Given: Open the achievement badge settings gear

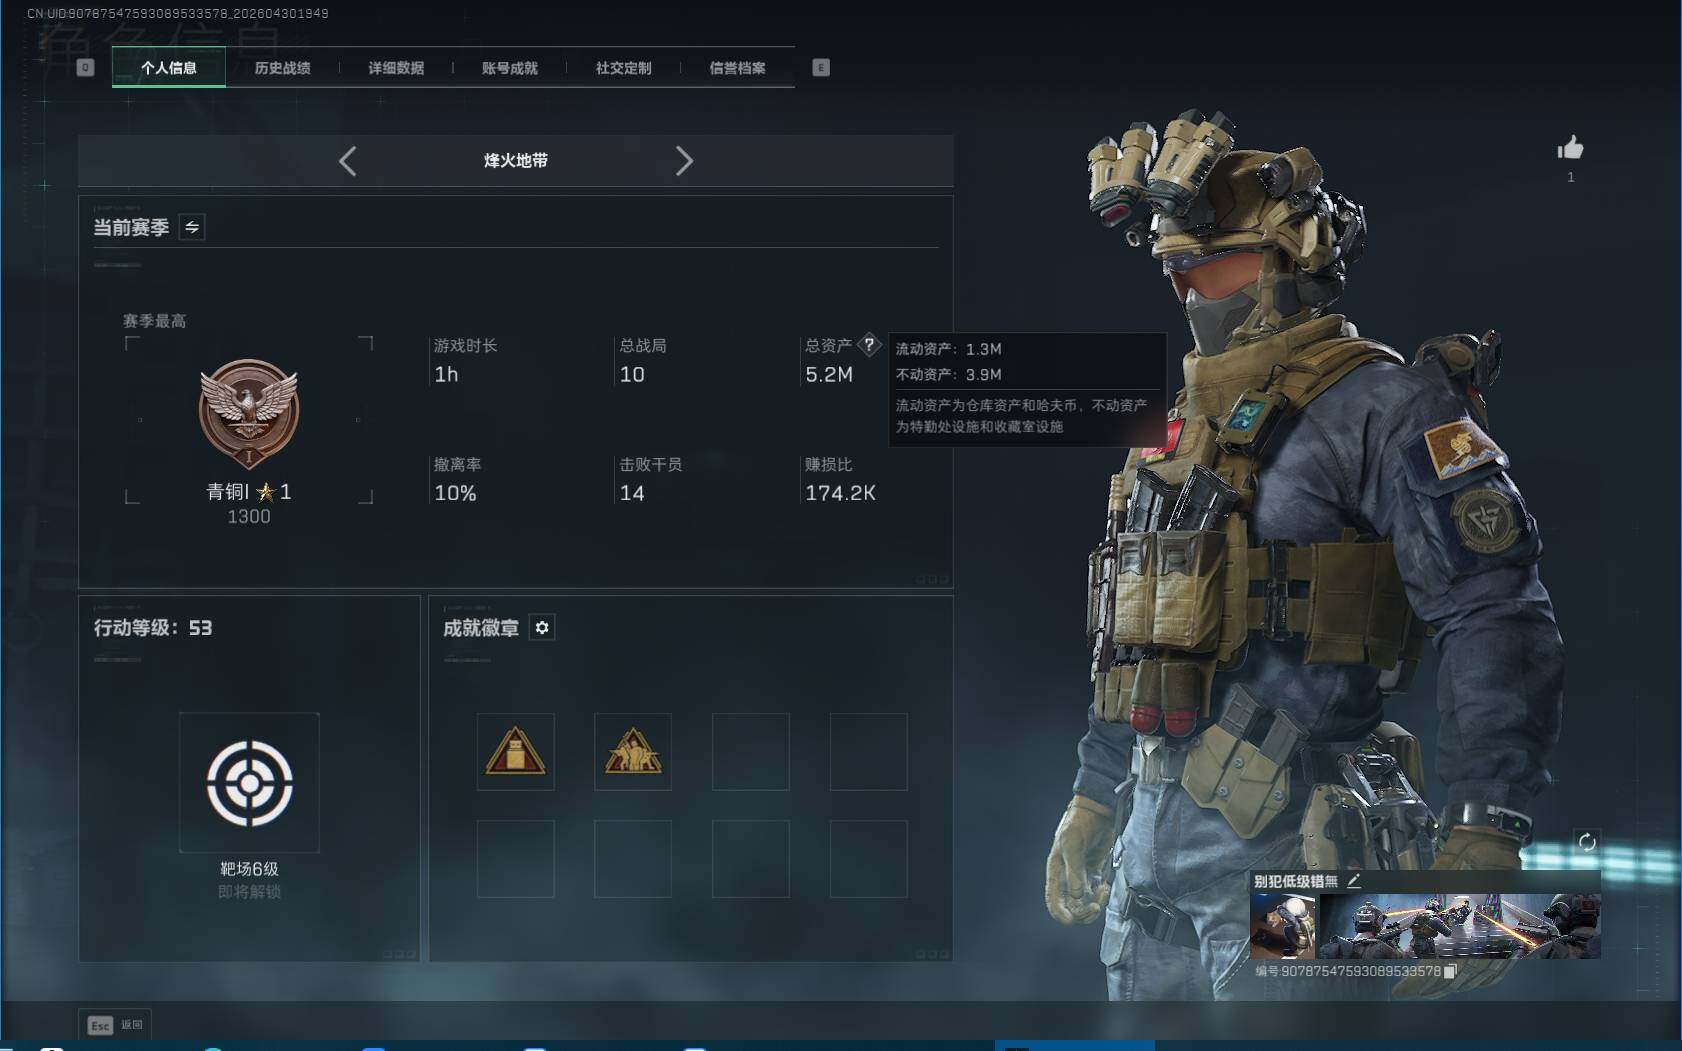Looking at the screenshot, I should pyautogui.click(x=542, y=628).
